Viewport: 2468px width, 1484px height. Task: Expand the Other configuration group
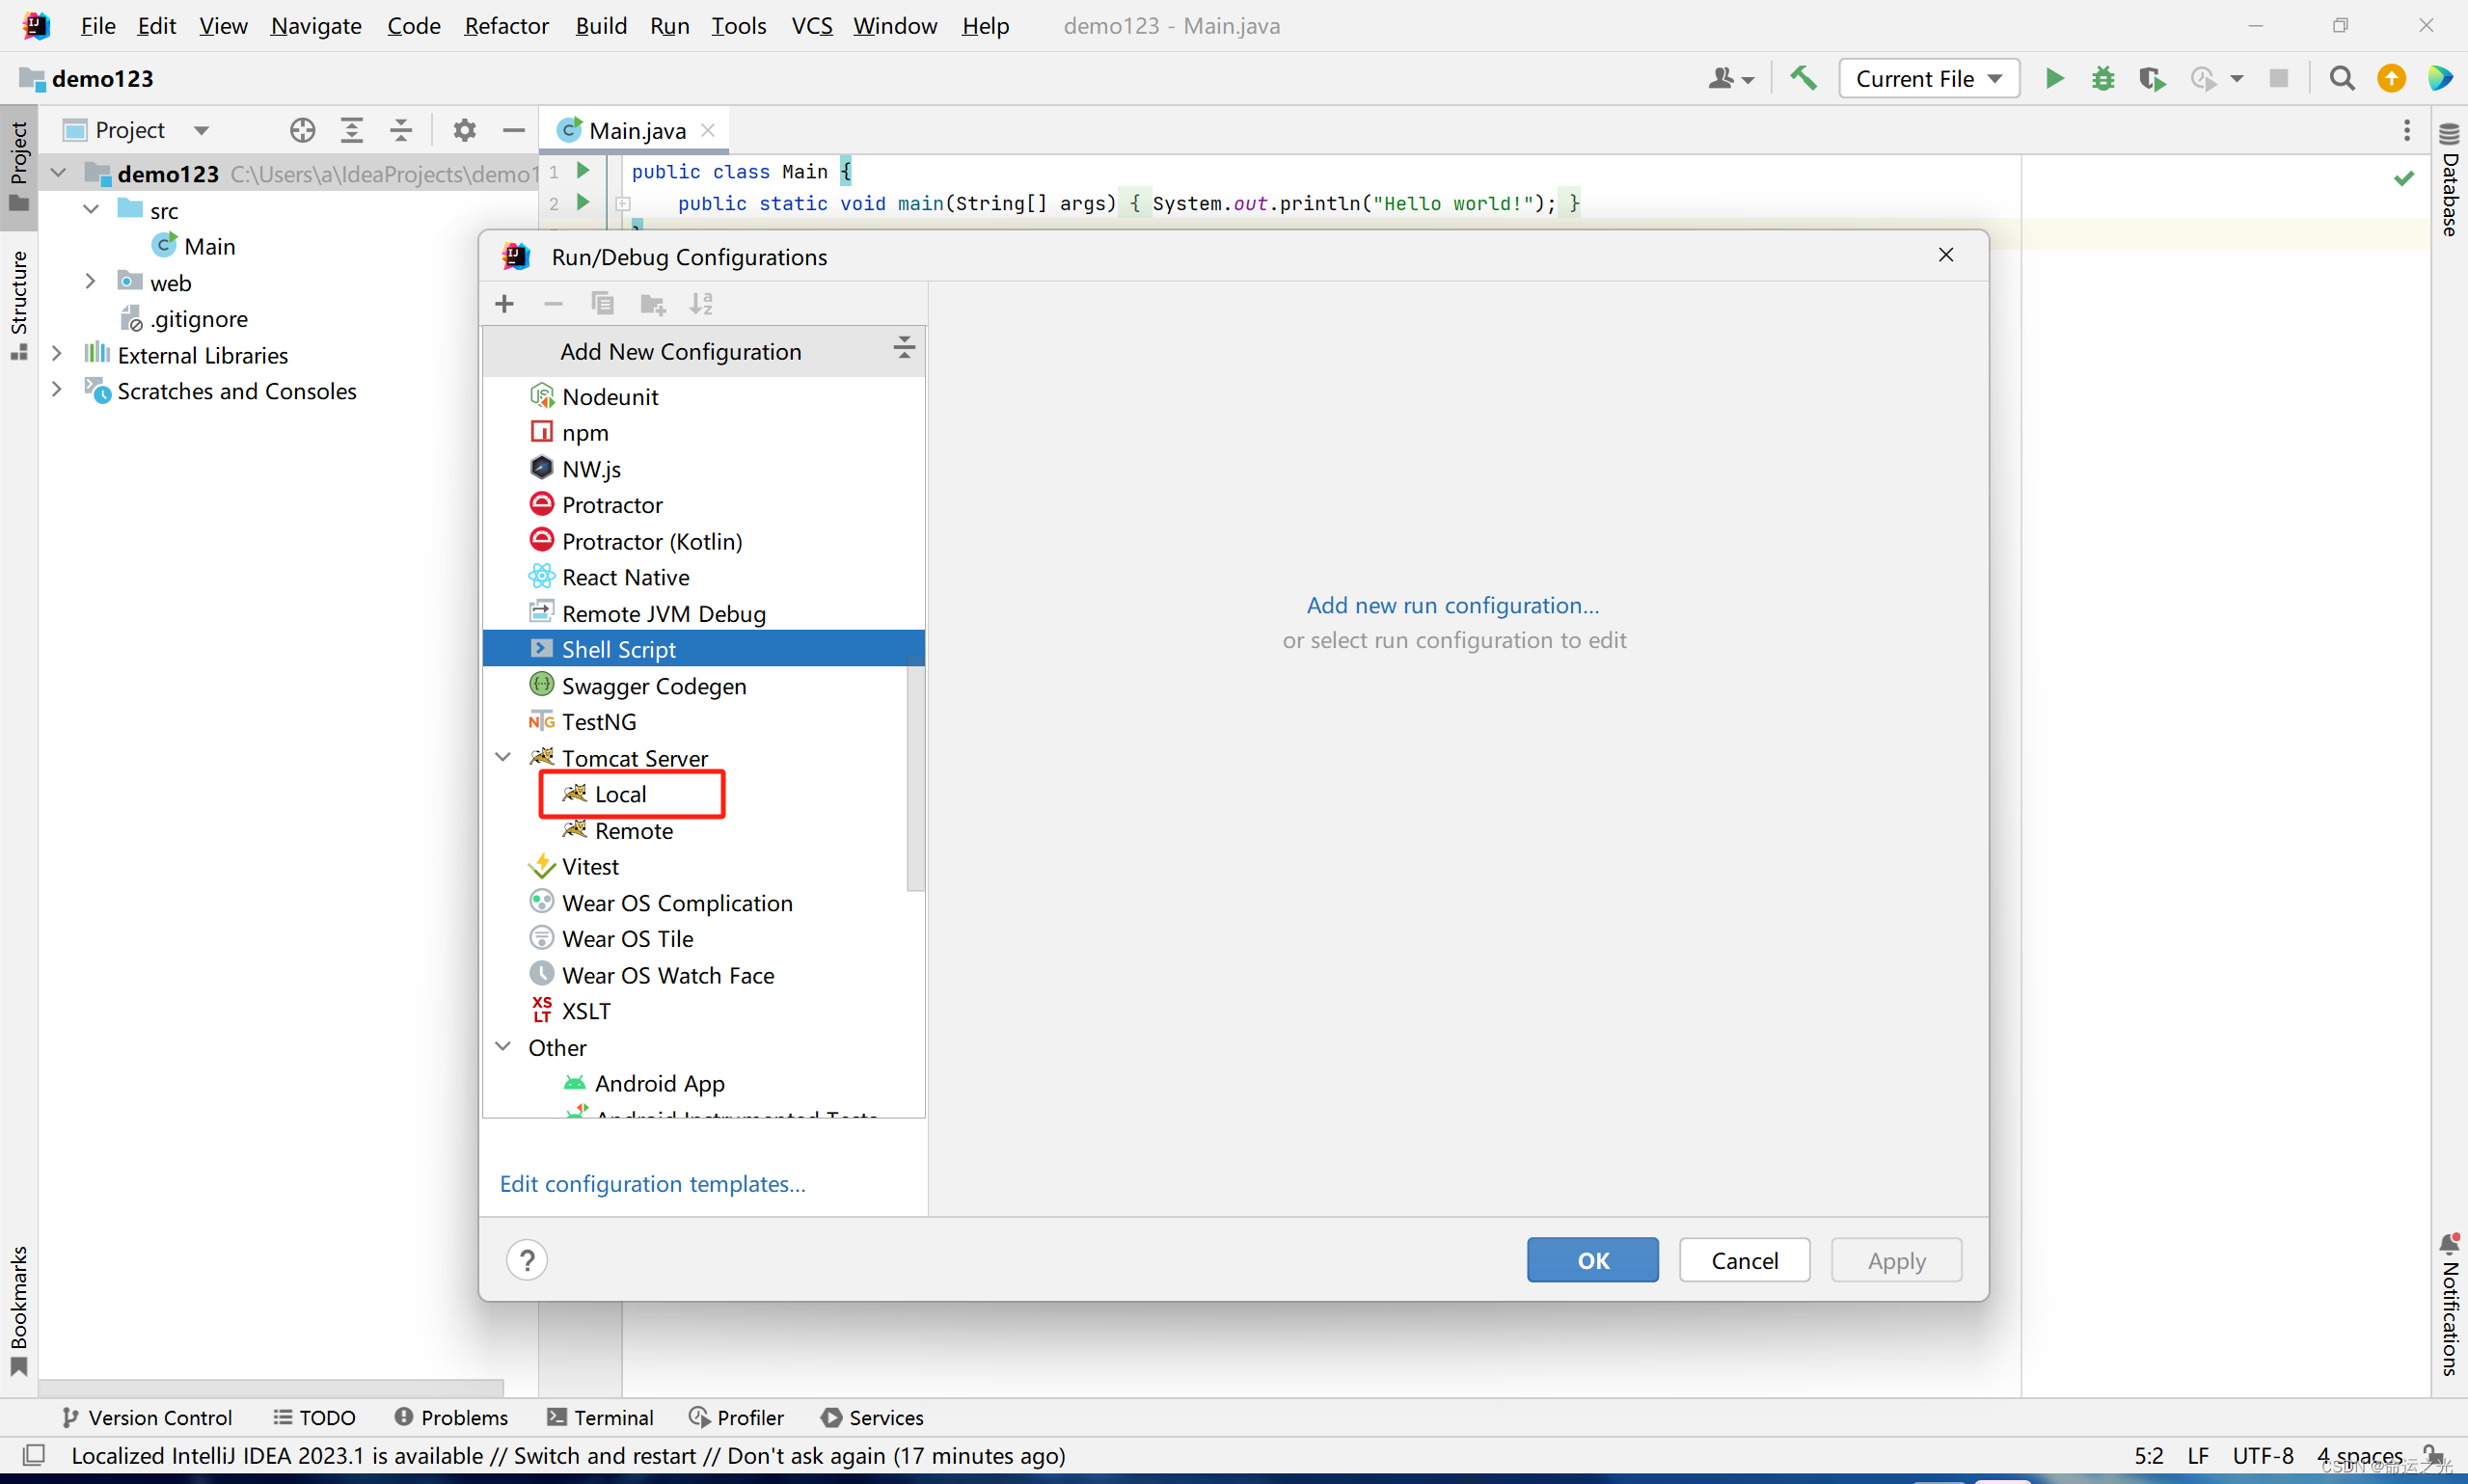[x=502, y=1047]
